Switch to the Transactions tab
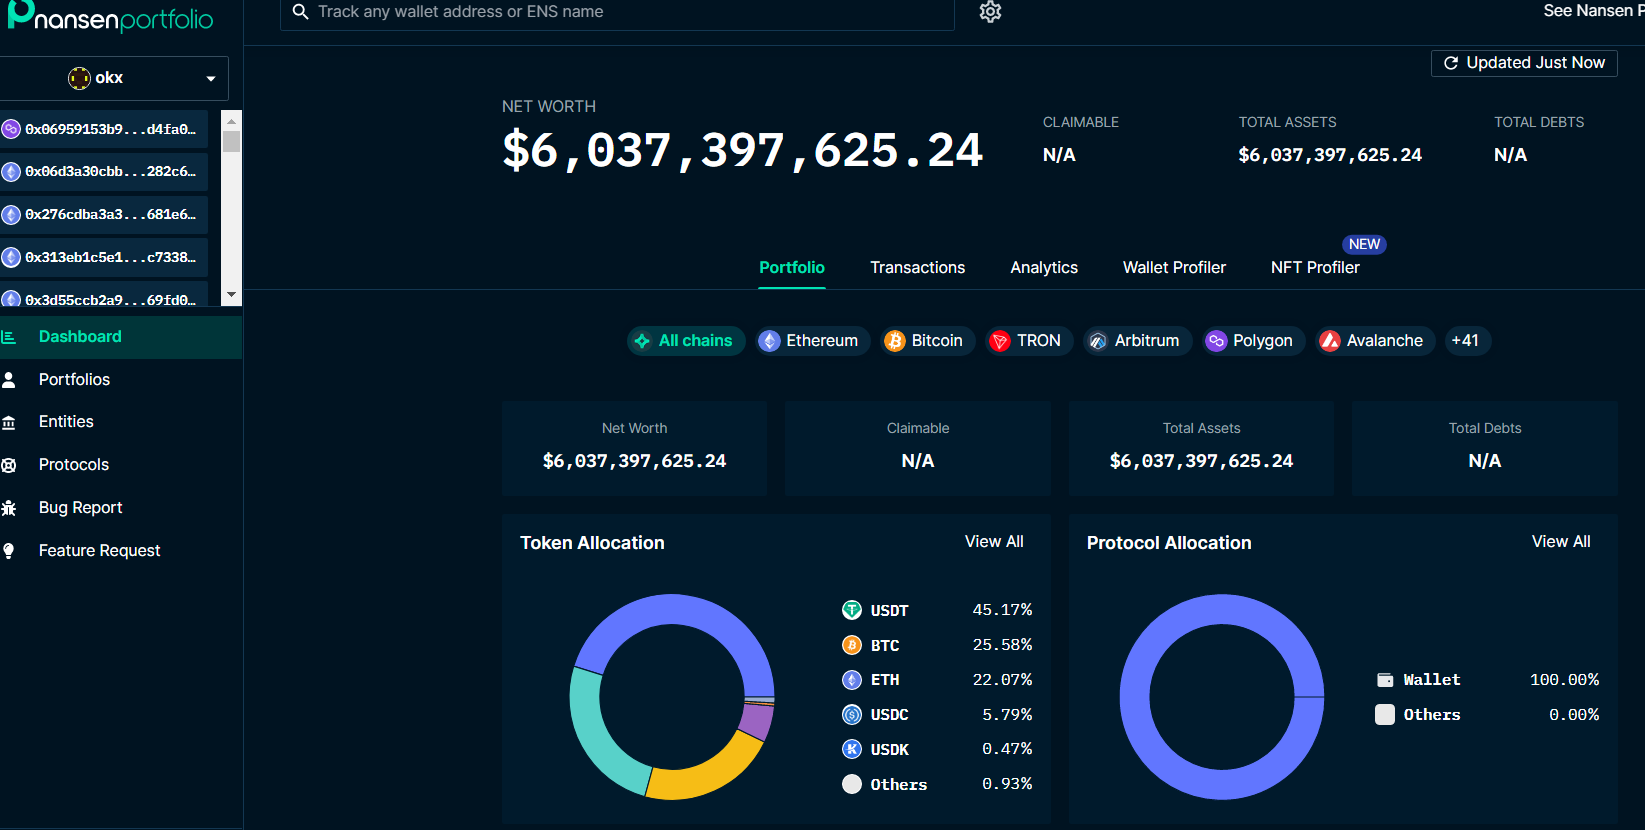The height and width of the screenshot is (830, 1645). pyautogui.click(x=917, y=268)
